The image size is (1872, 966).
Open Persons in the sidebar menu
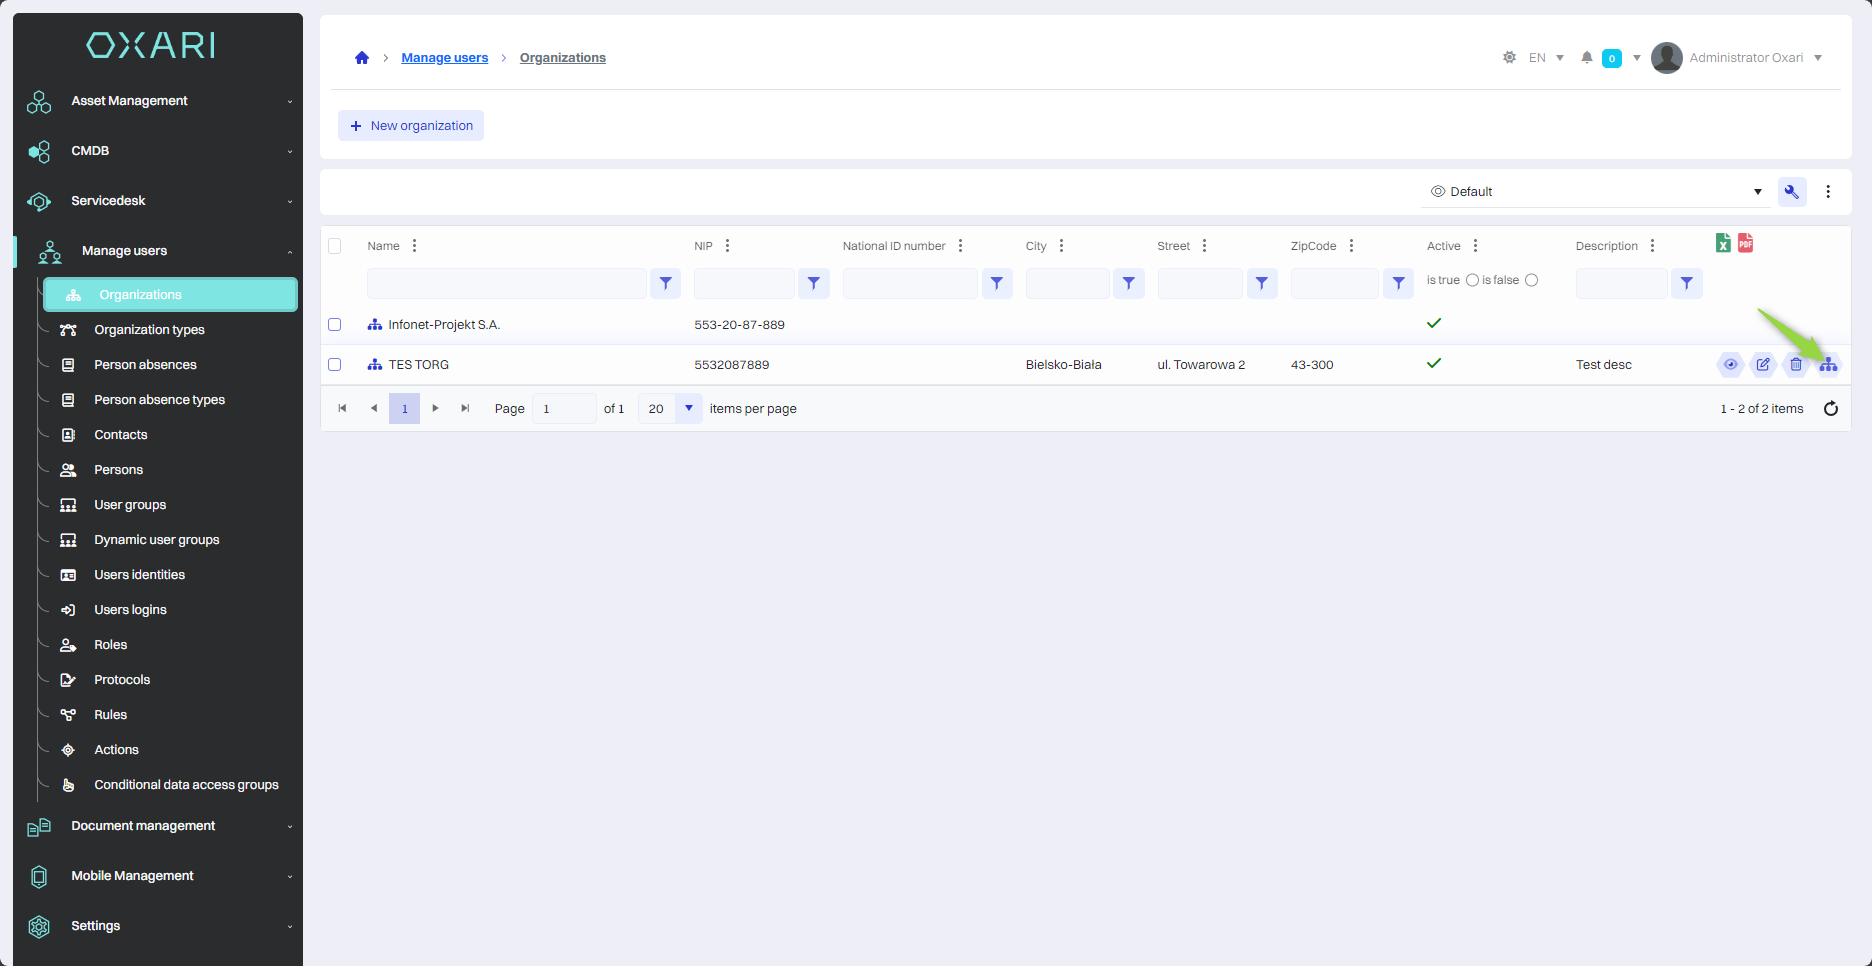pyautogui.click(x=118, y=470)
